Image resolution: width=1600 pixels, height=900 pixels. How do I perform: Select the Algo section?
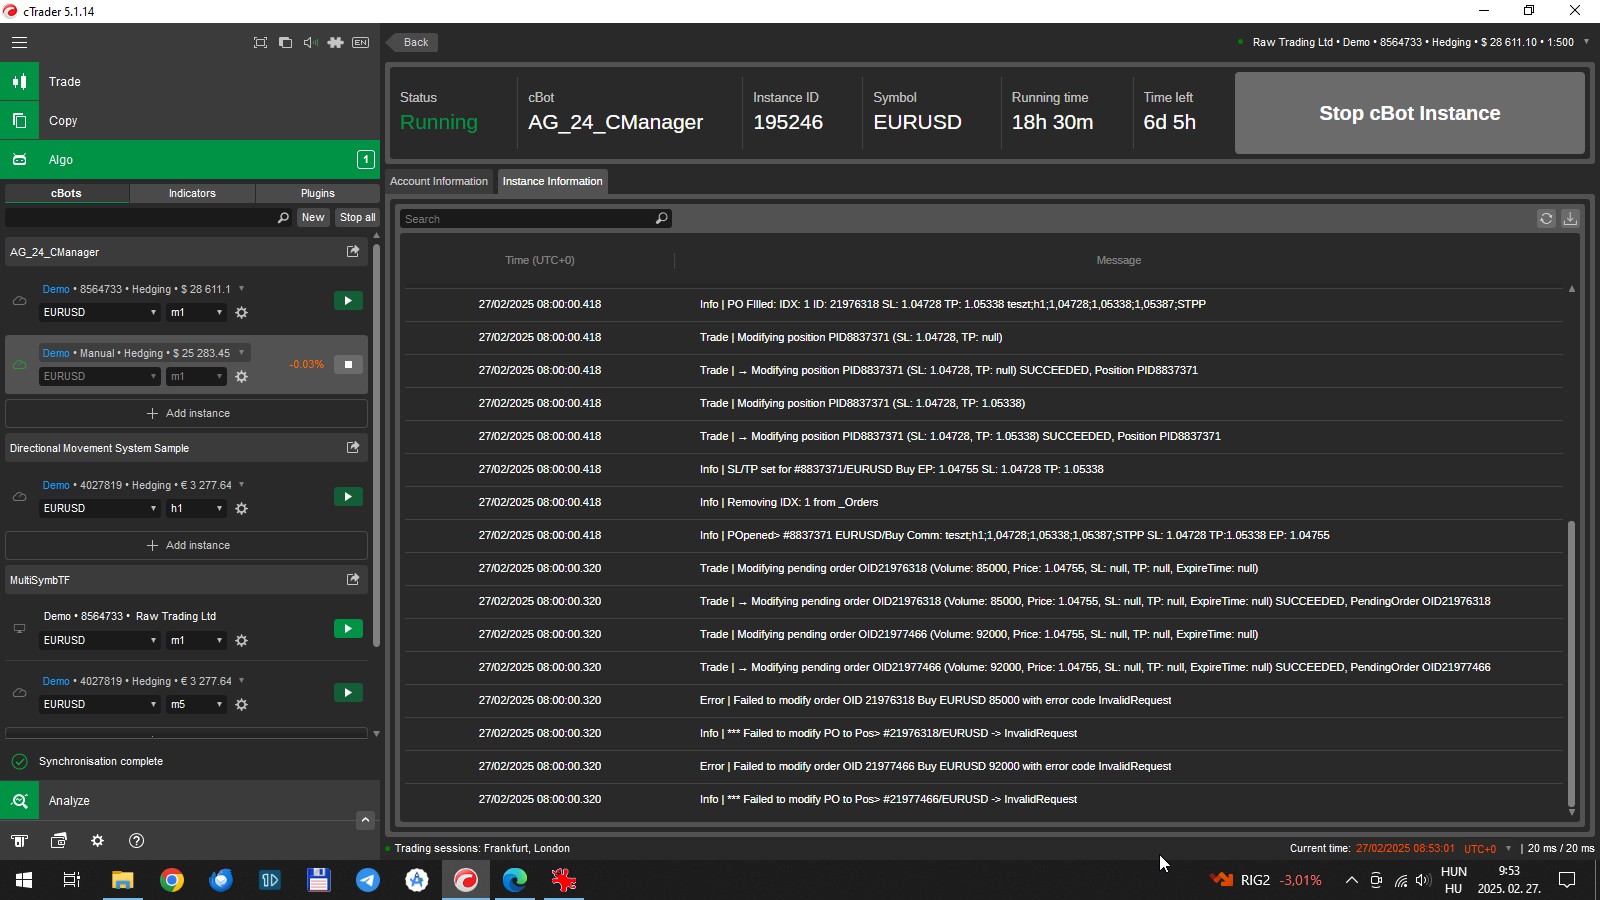pyautogui.click(x=190, y=160)
